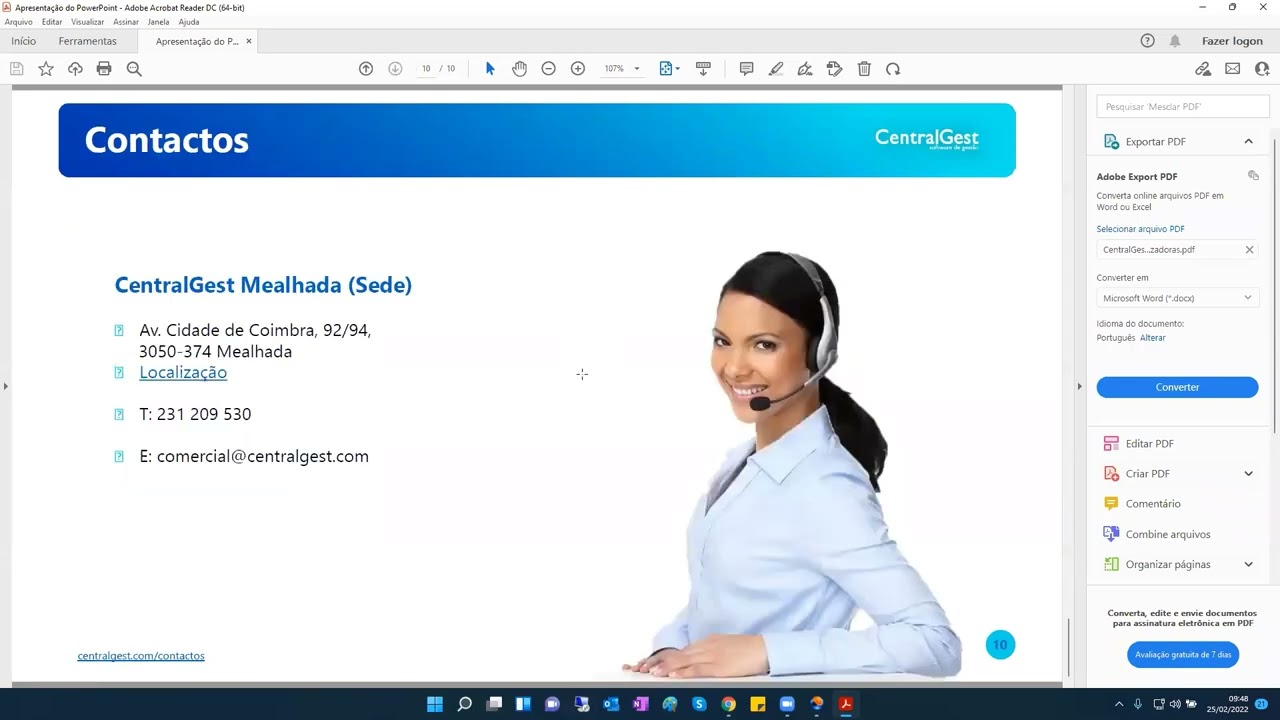Zoom in with plus button
Screen dimensions: 1280x720
[x=578, y=69]
